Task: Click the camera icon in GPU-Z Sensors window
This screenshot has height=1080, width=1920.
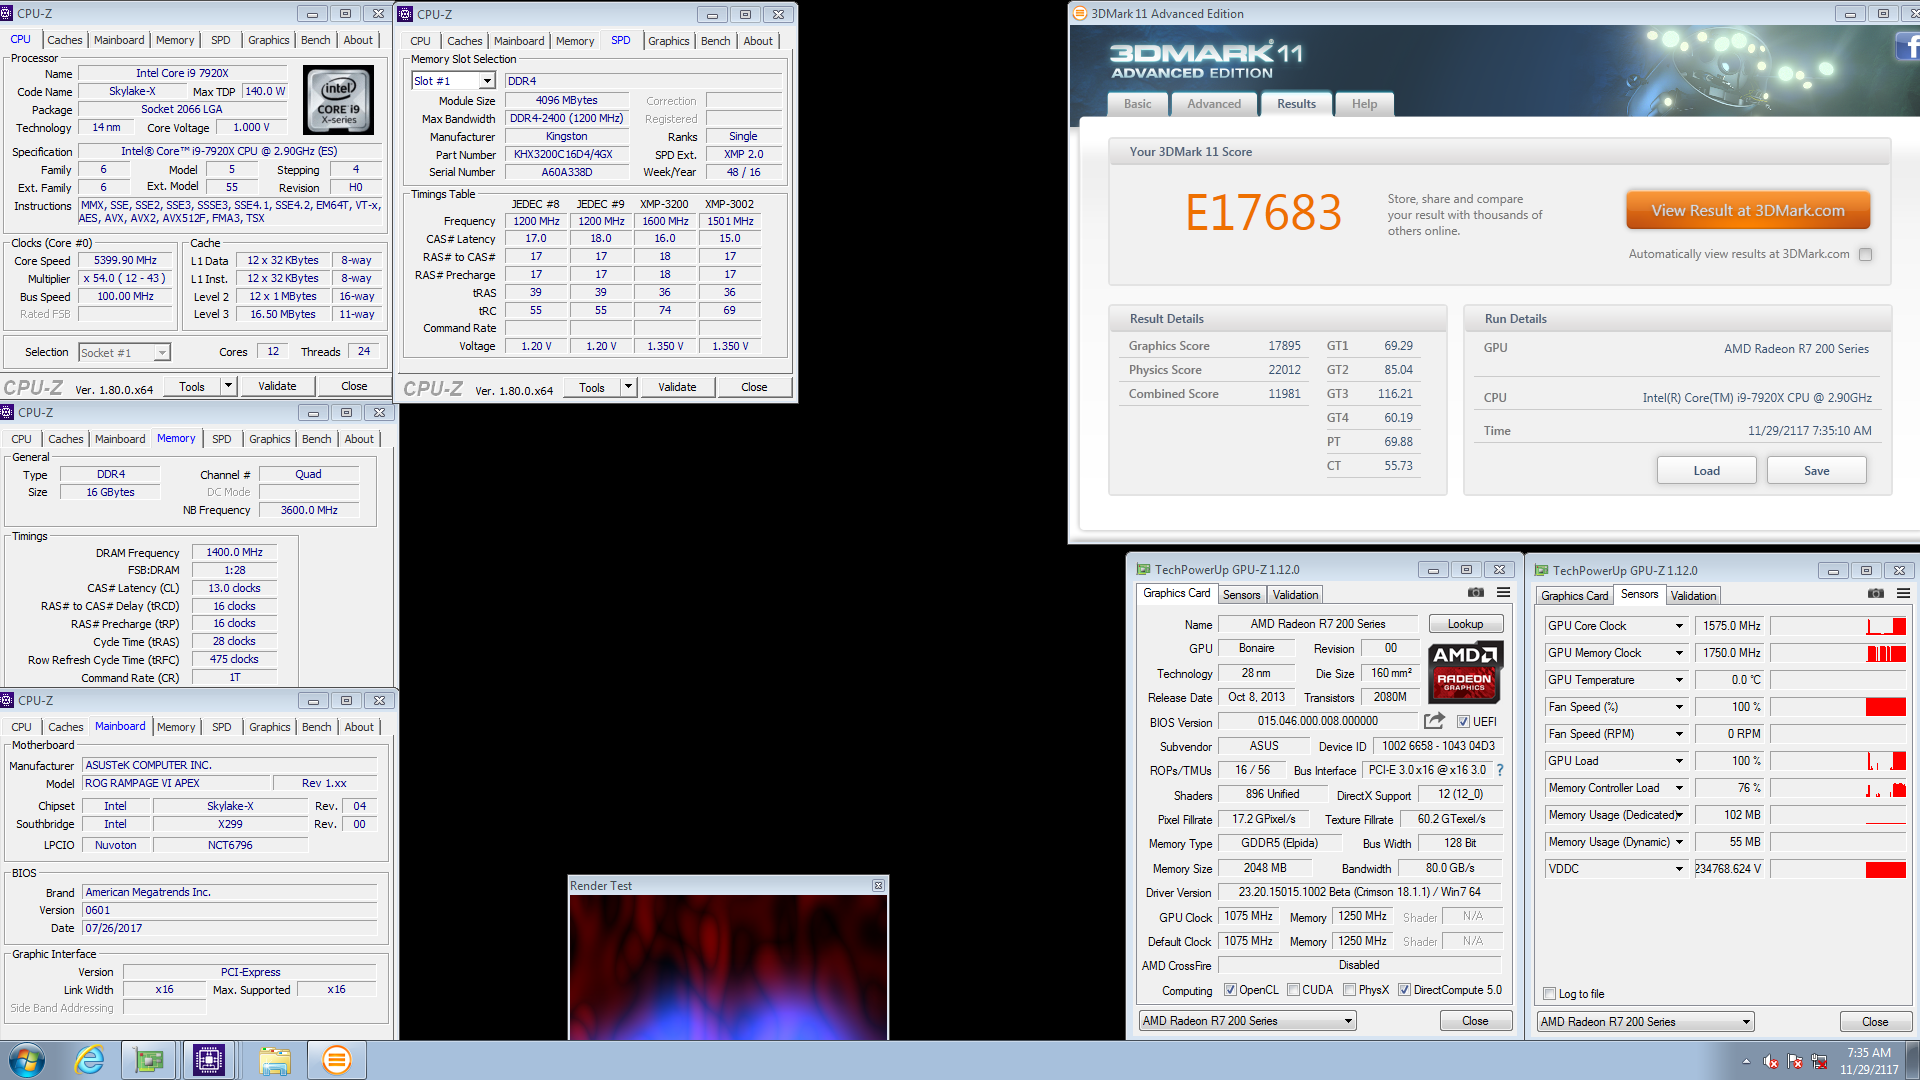Action: tap(1875, 594)
